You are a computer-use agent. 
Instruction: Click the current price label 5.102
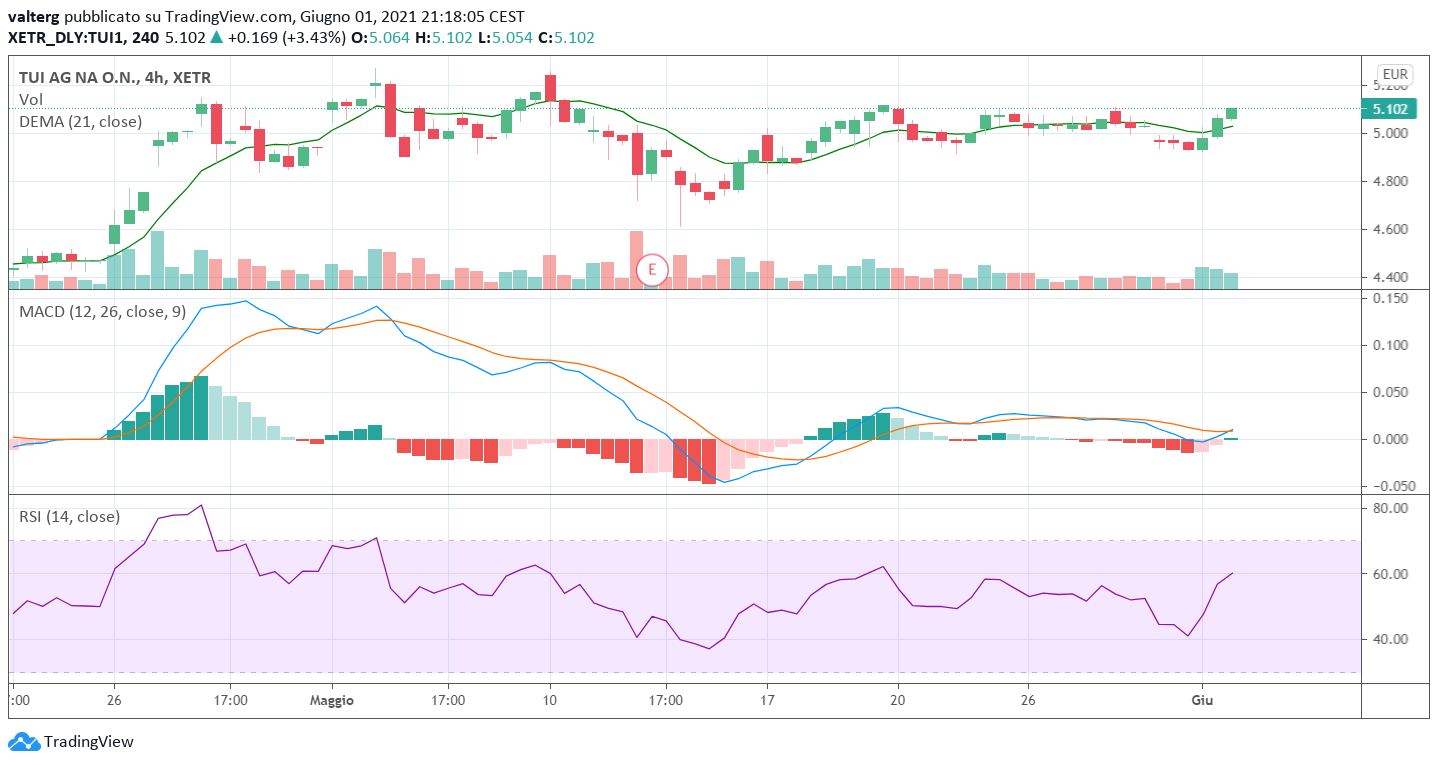tap(1391, 109)
